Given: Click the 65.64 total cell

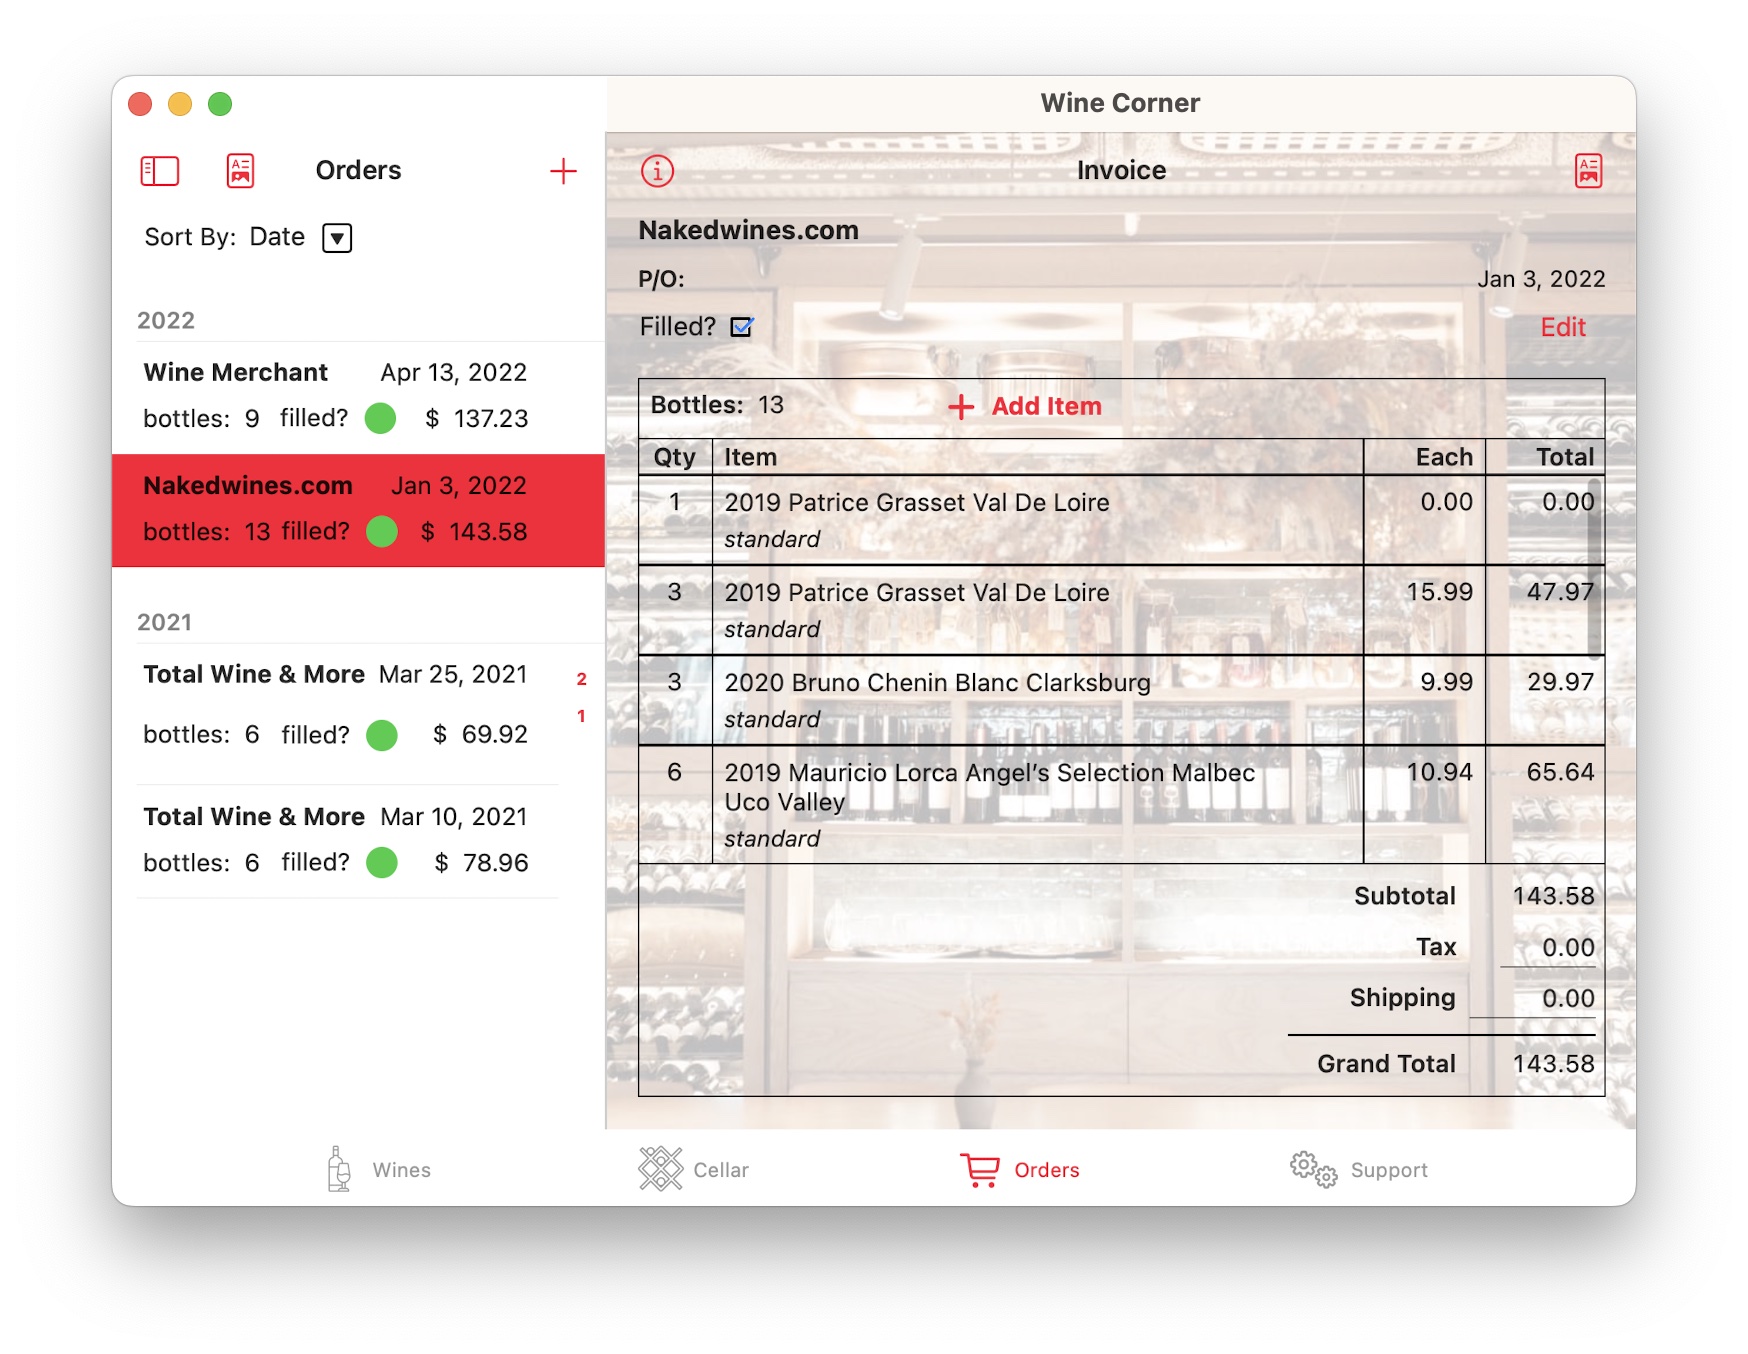Looking at the screenshot, I should point(1560,772).
